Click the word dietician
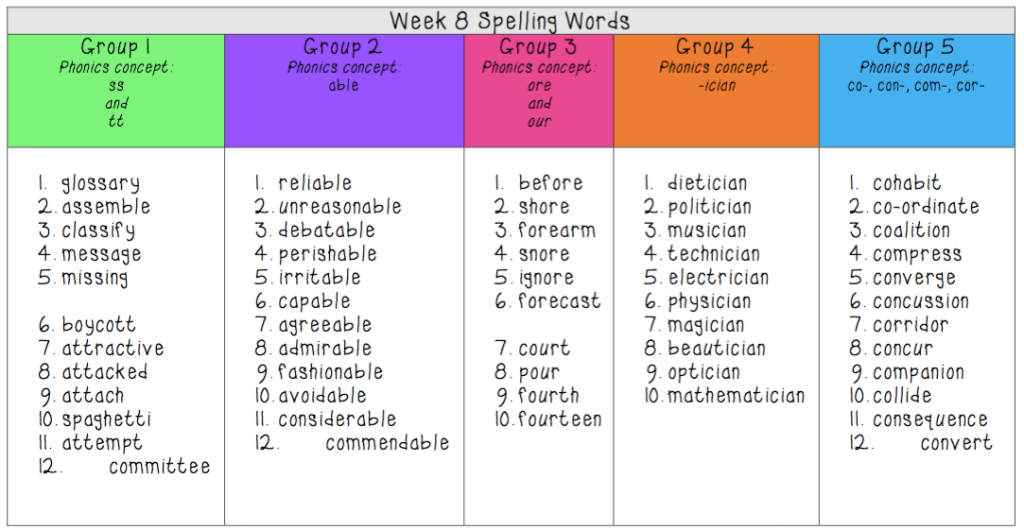The width and height of the screenshot is (1024, 530). tap(707, 184)
